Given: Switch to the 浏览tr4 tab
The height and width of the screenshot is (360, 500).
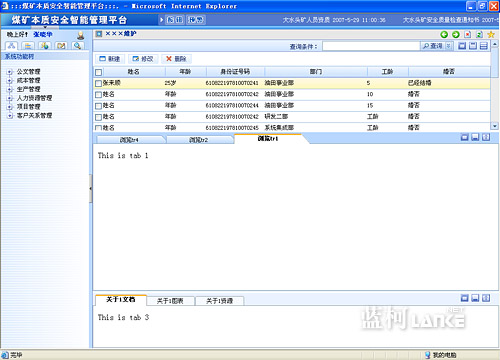Looking at the screenshot, I should (x=129, y=140).
